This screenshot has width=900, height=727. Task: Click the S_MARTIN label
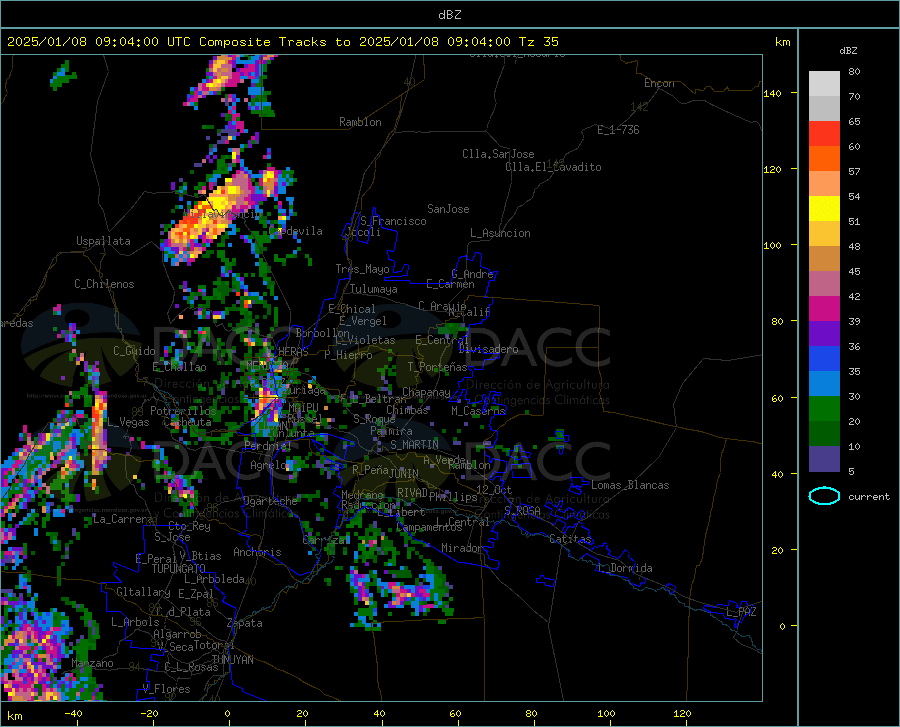(x=414, y=445)
